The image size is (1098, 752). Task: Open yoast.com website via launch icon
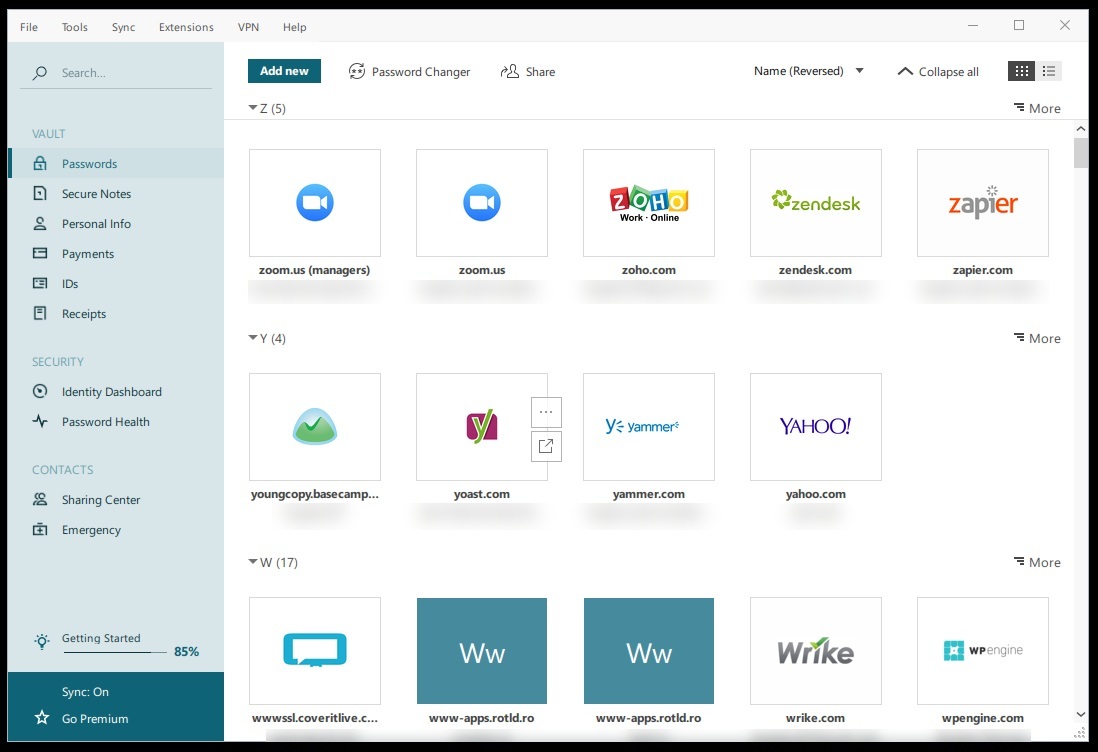click(x=546, y=446)
